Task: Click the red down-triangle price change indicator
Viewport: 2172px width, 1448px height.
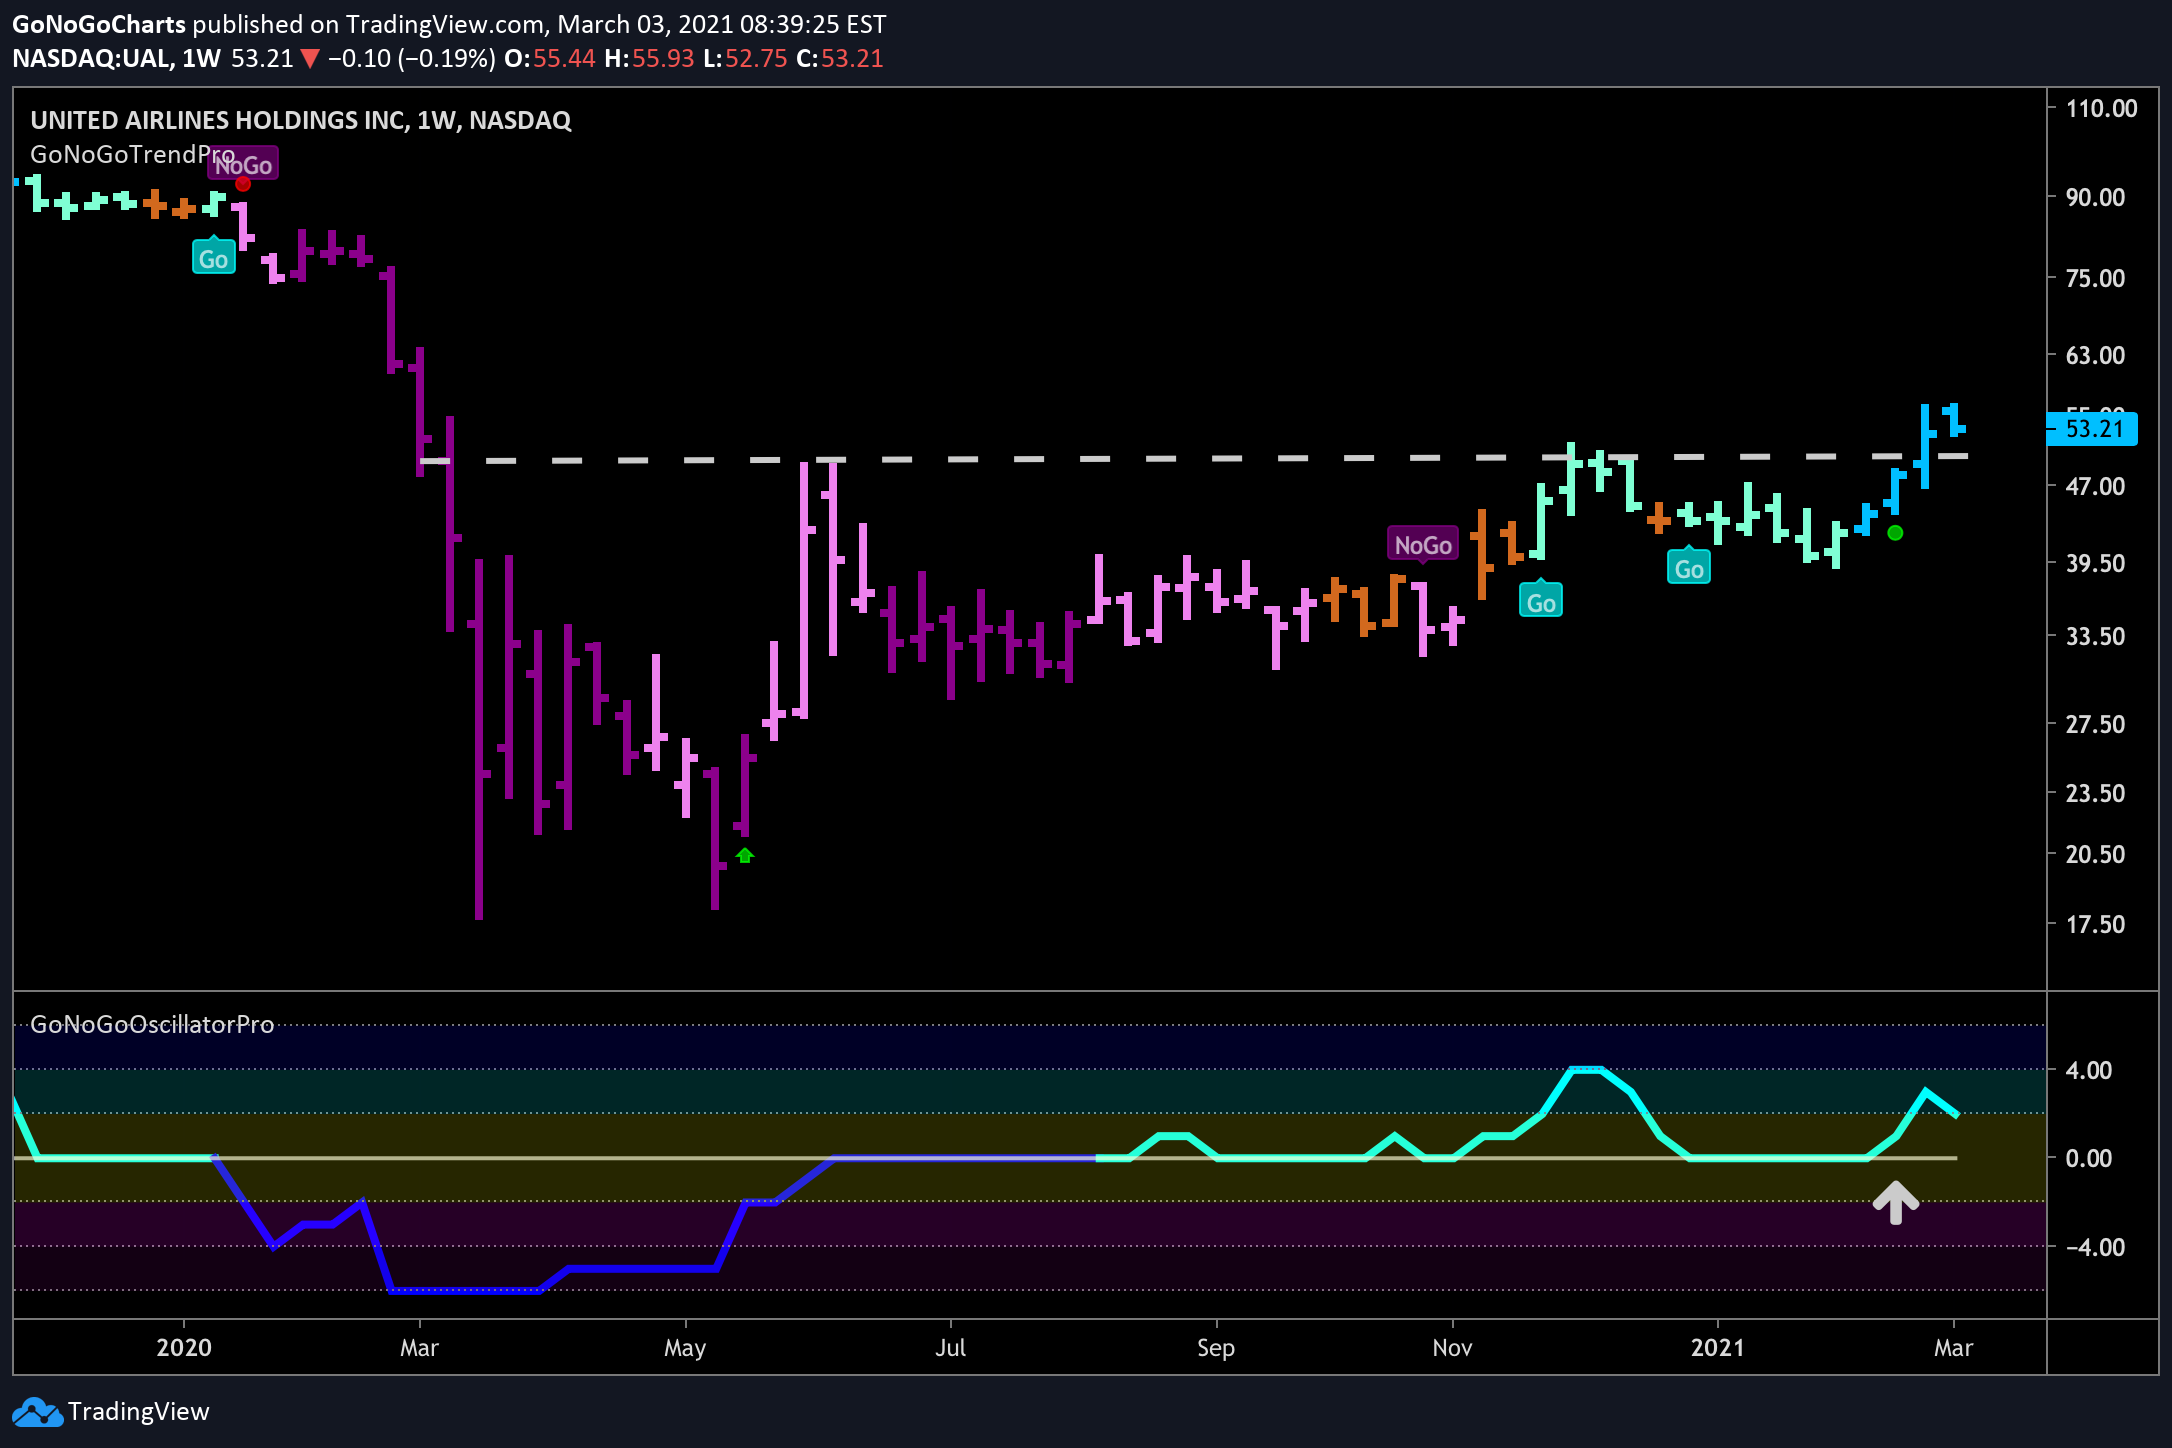Action: click(310, 59)
